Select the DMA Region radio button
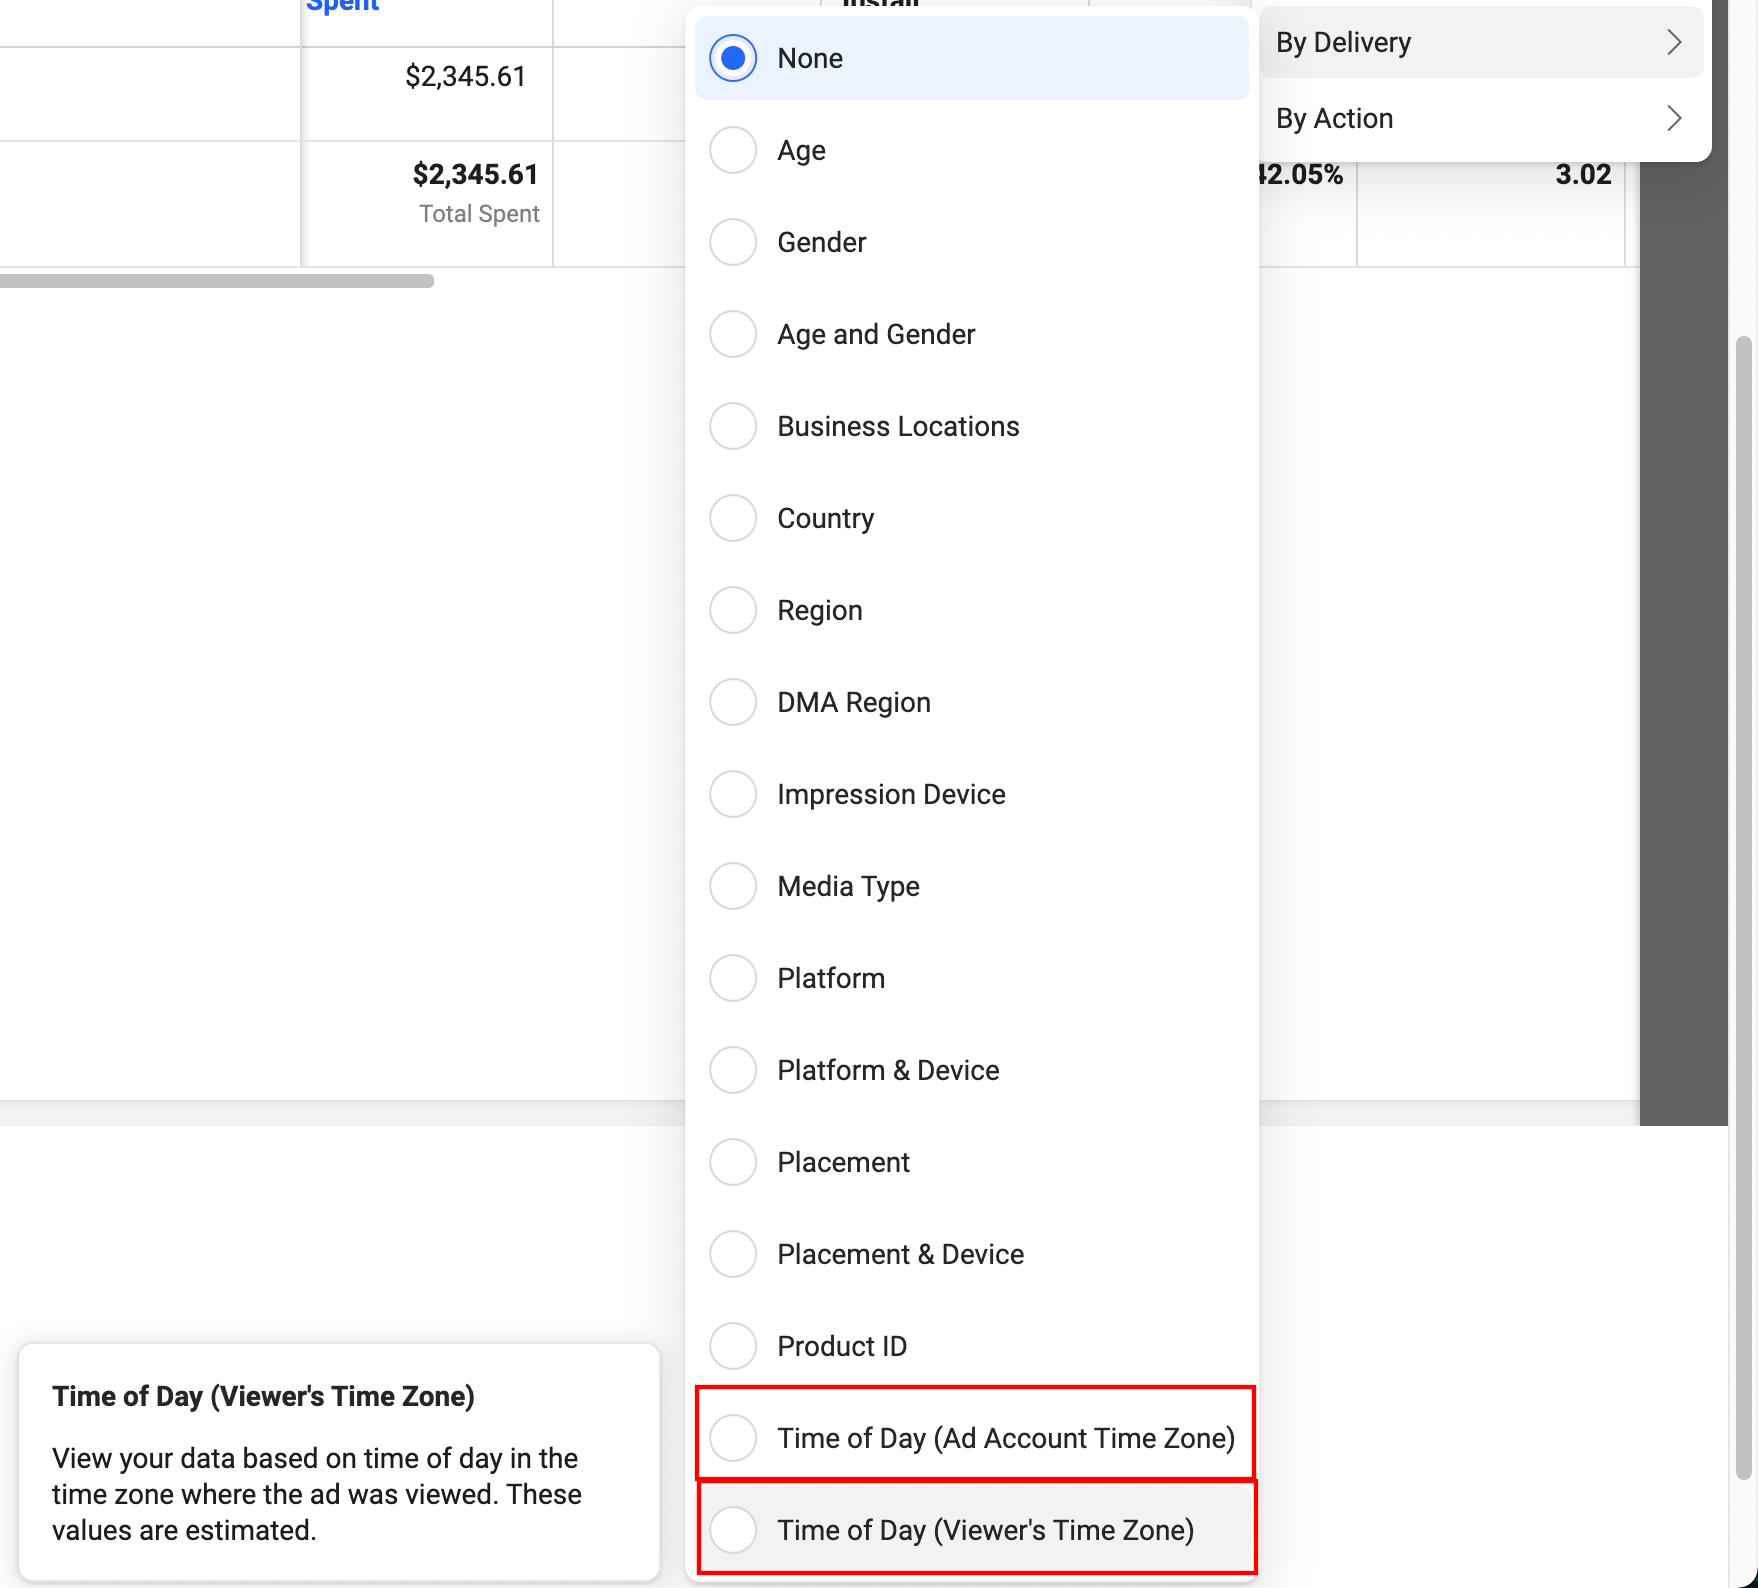Screen dimensions: 1758x1588 [733, 702]
